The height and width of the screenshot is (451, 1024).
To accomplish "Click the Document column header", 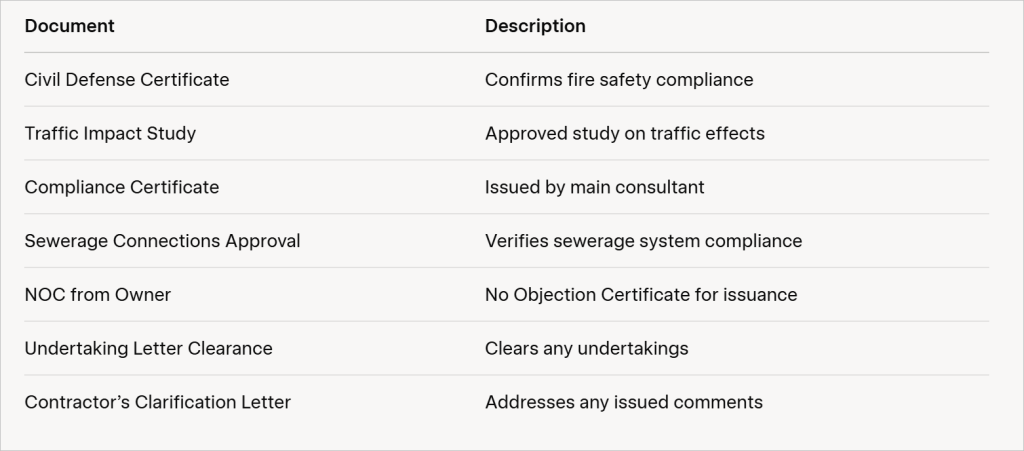I will click(69, 26).
